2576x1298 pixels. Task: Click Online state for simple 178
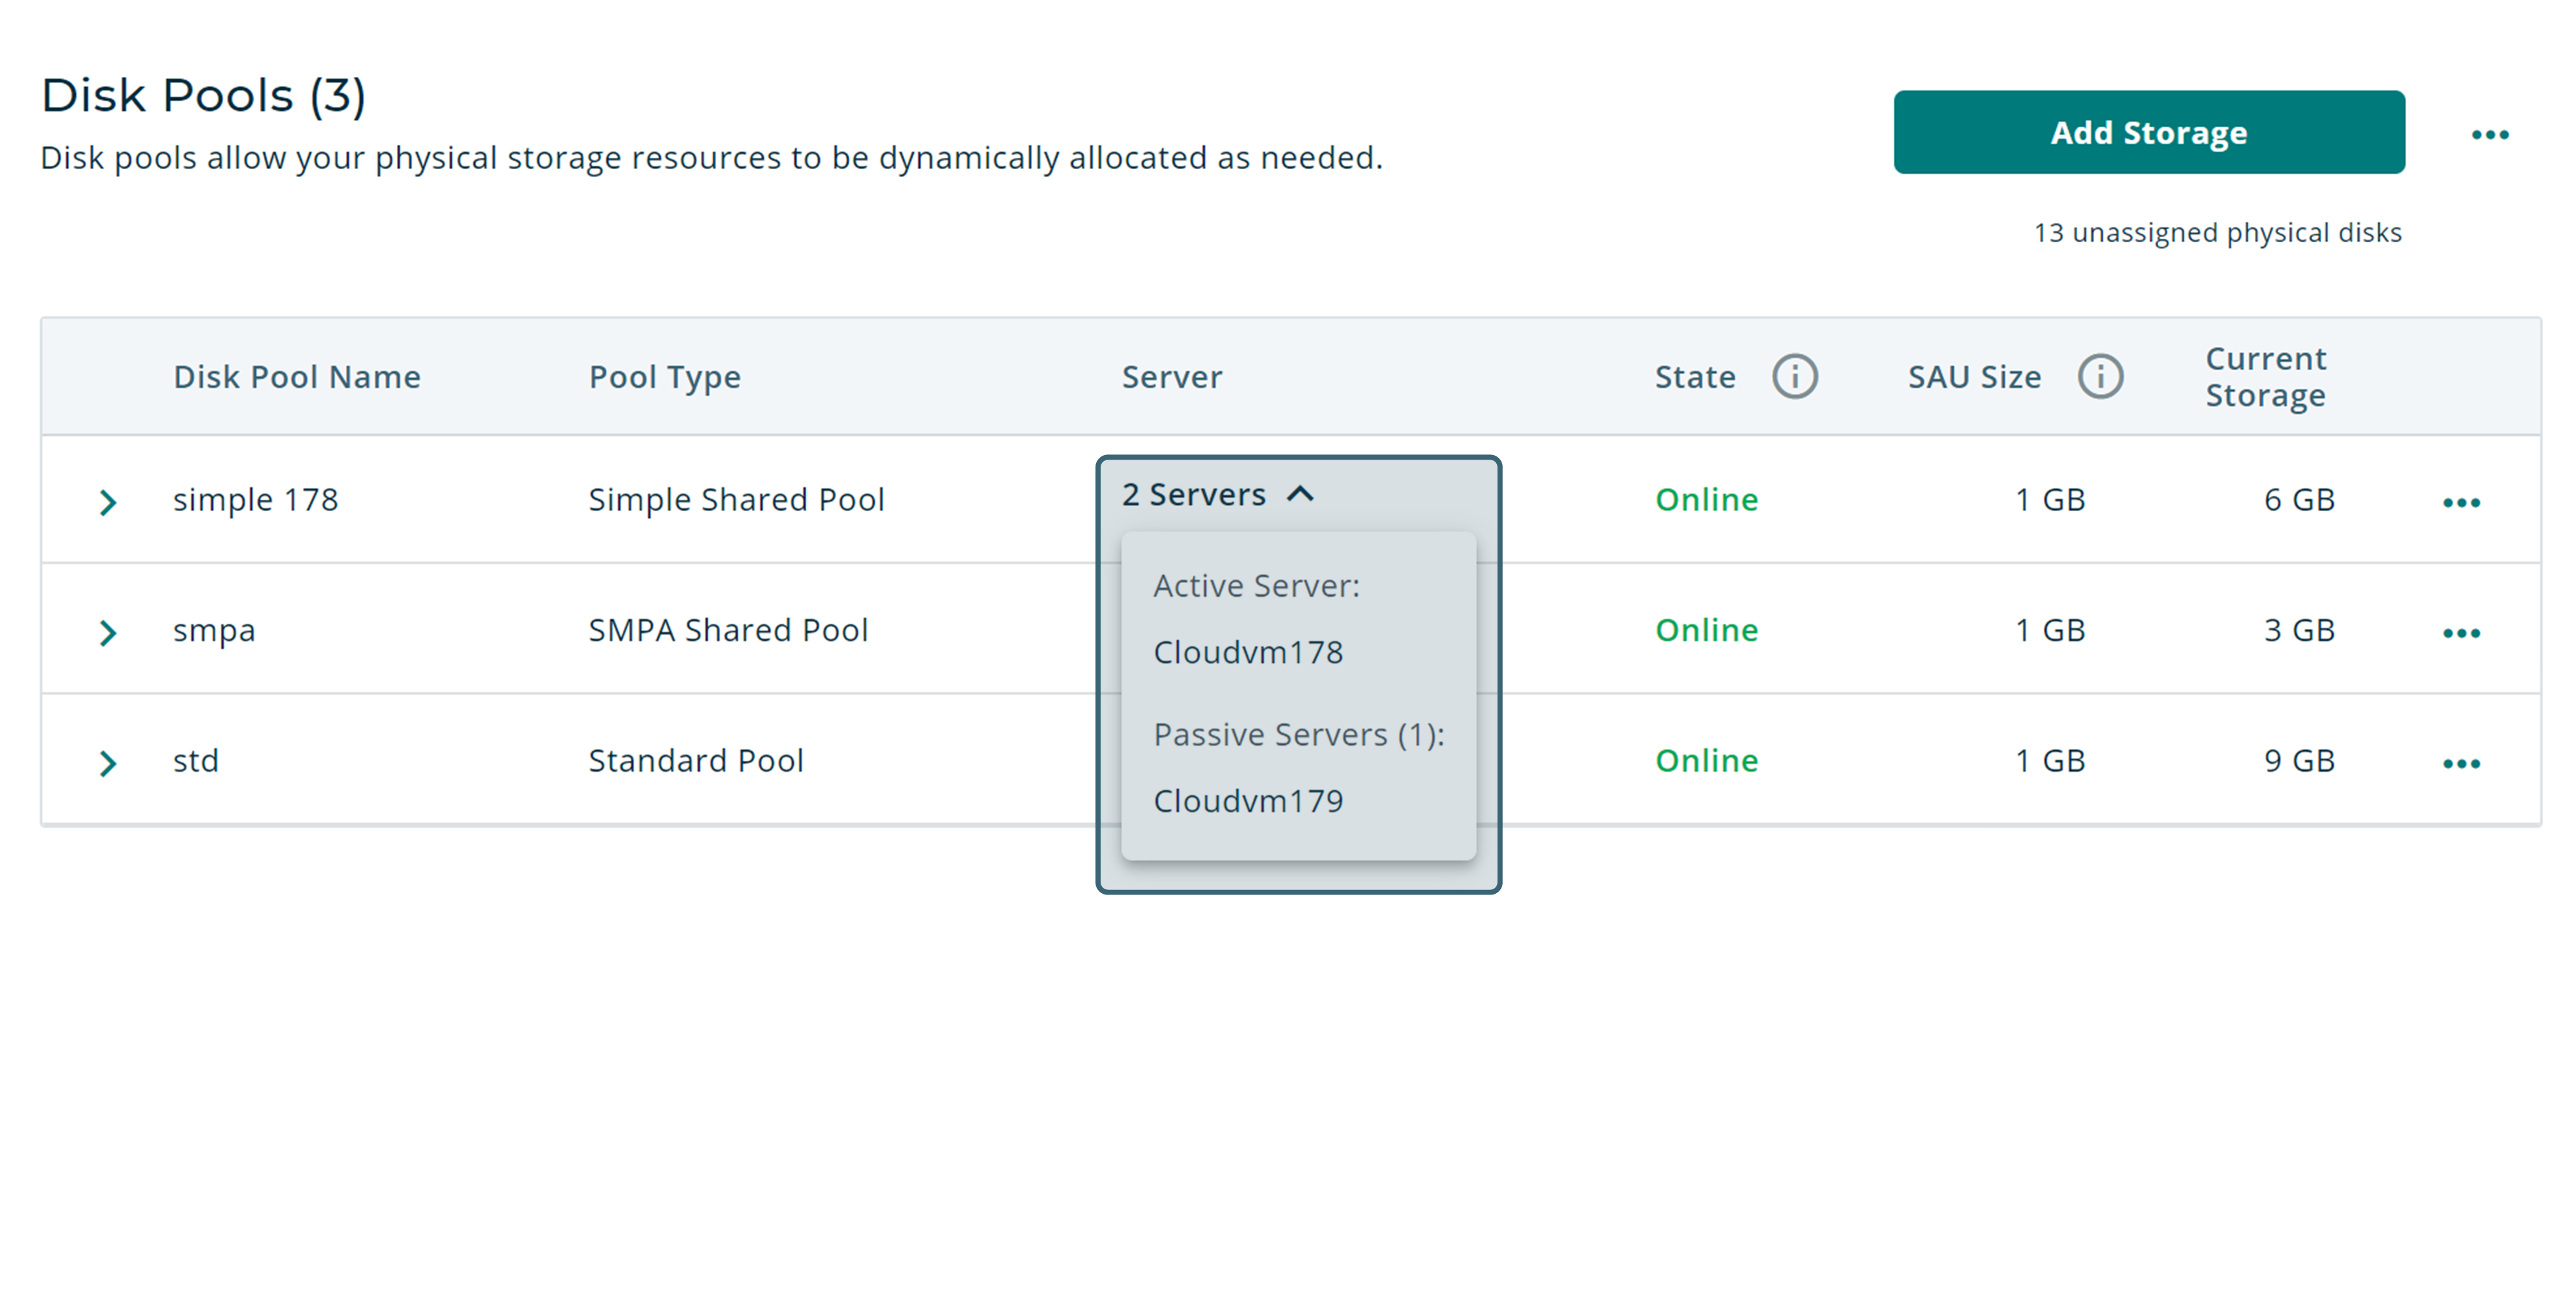click(x=1706, y=499)
